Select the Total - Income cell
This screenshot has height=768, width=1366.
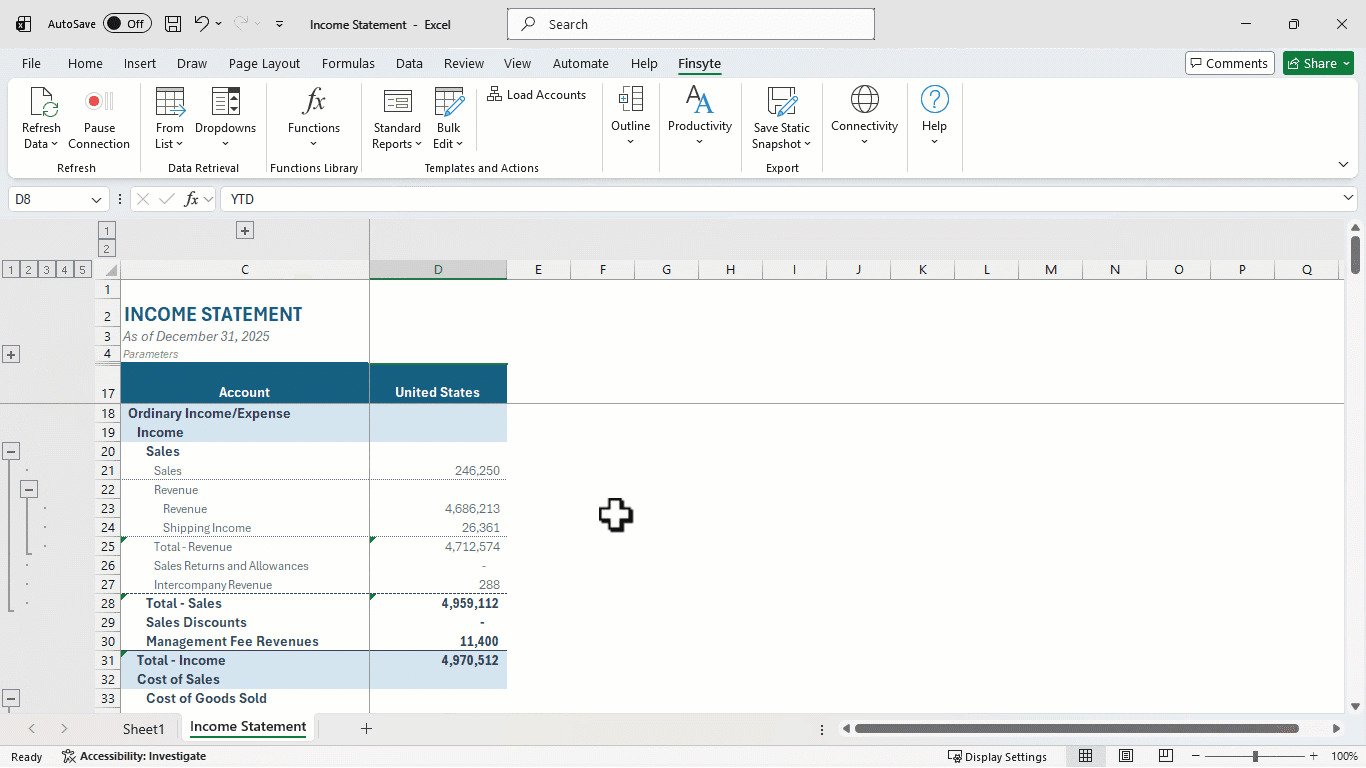point(245,660)
